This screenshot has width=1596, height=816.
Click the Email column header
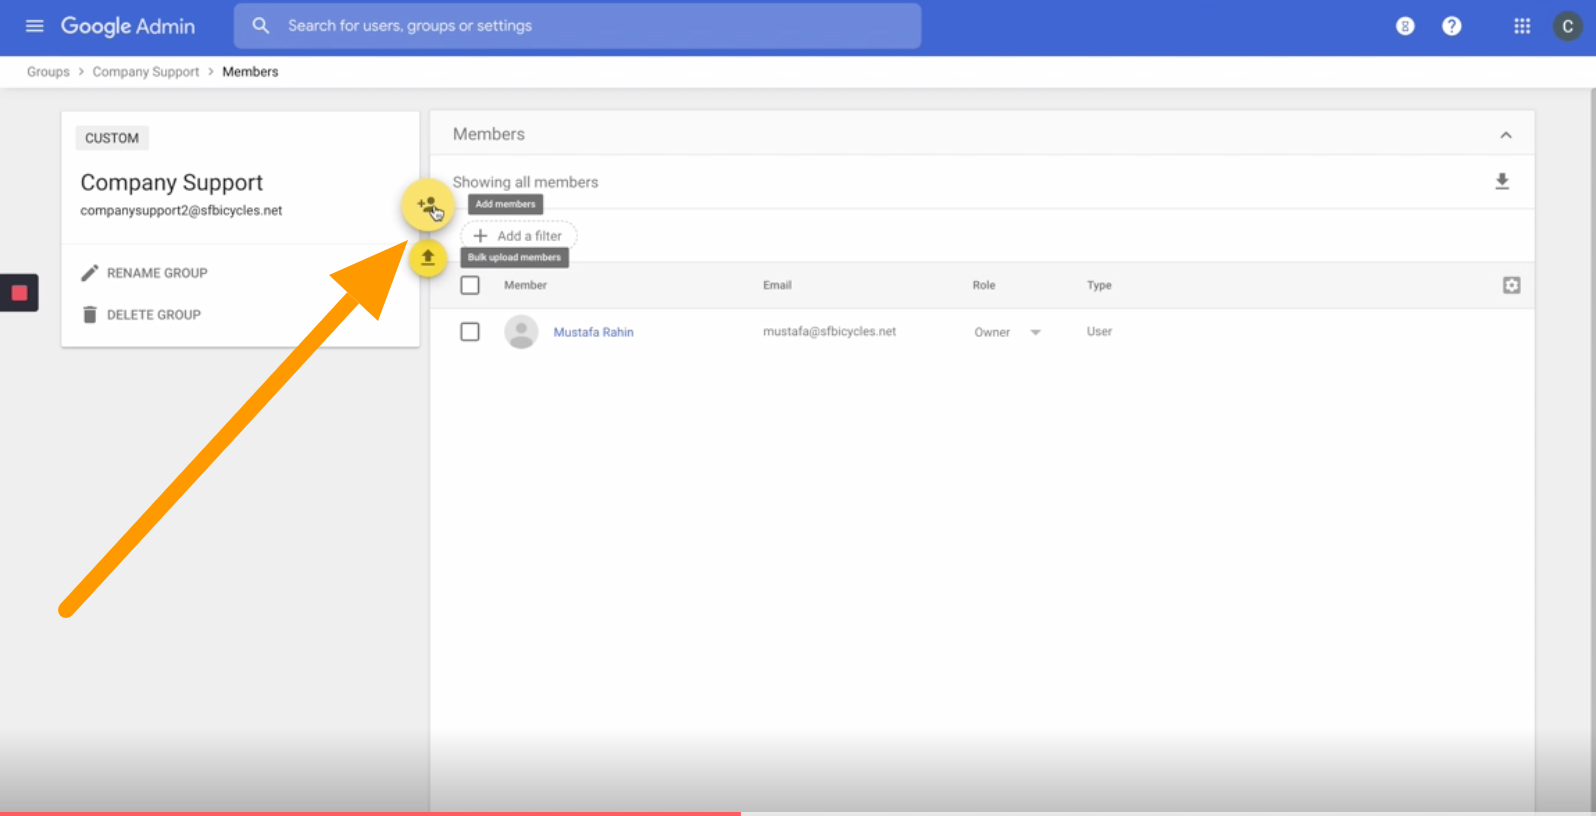777,285
